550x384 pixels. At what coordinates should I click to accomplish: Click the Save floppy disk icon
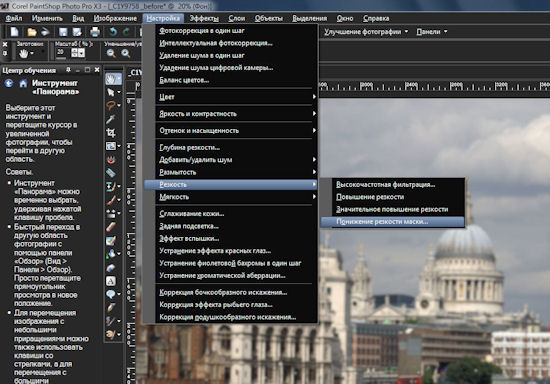pyautogui.click(x=63, y=32)
